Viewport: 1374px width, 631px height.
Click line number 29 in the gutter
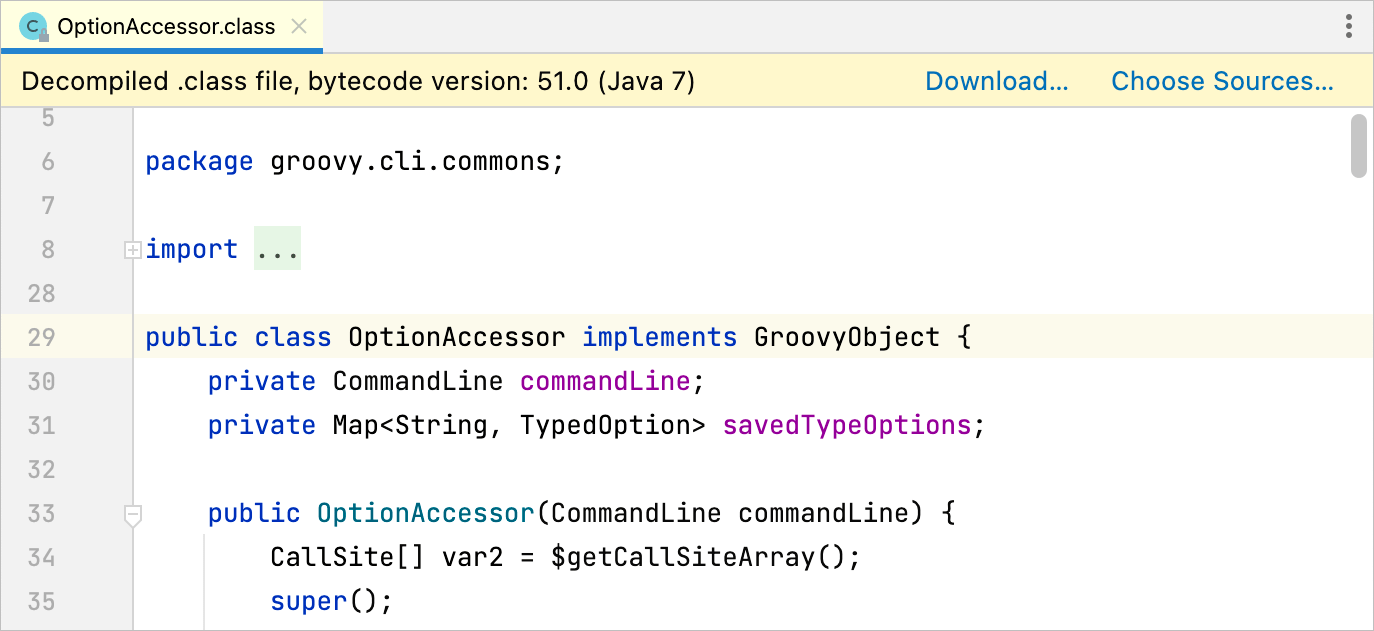point(41,337)
